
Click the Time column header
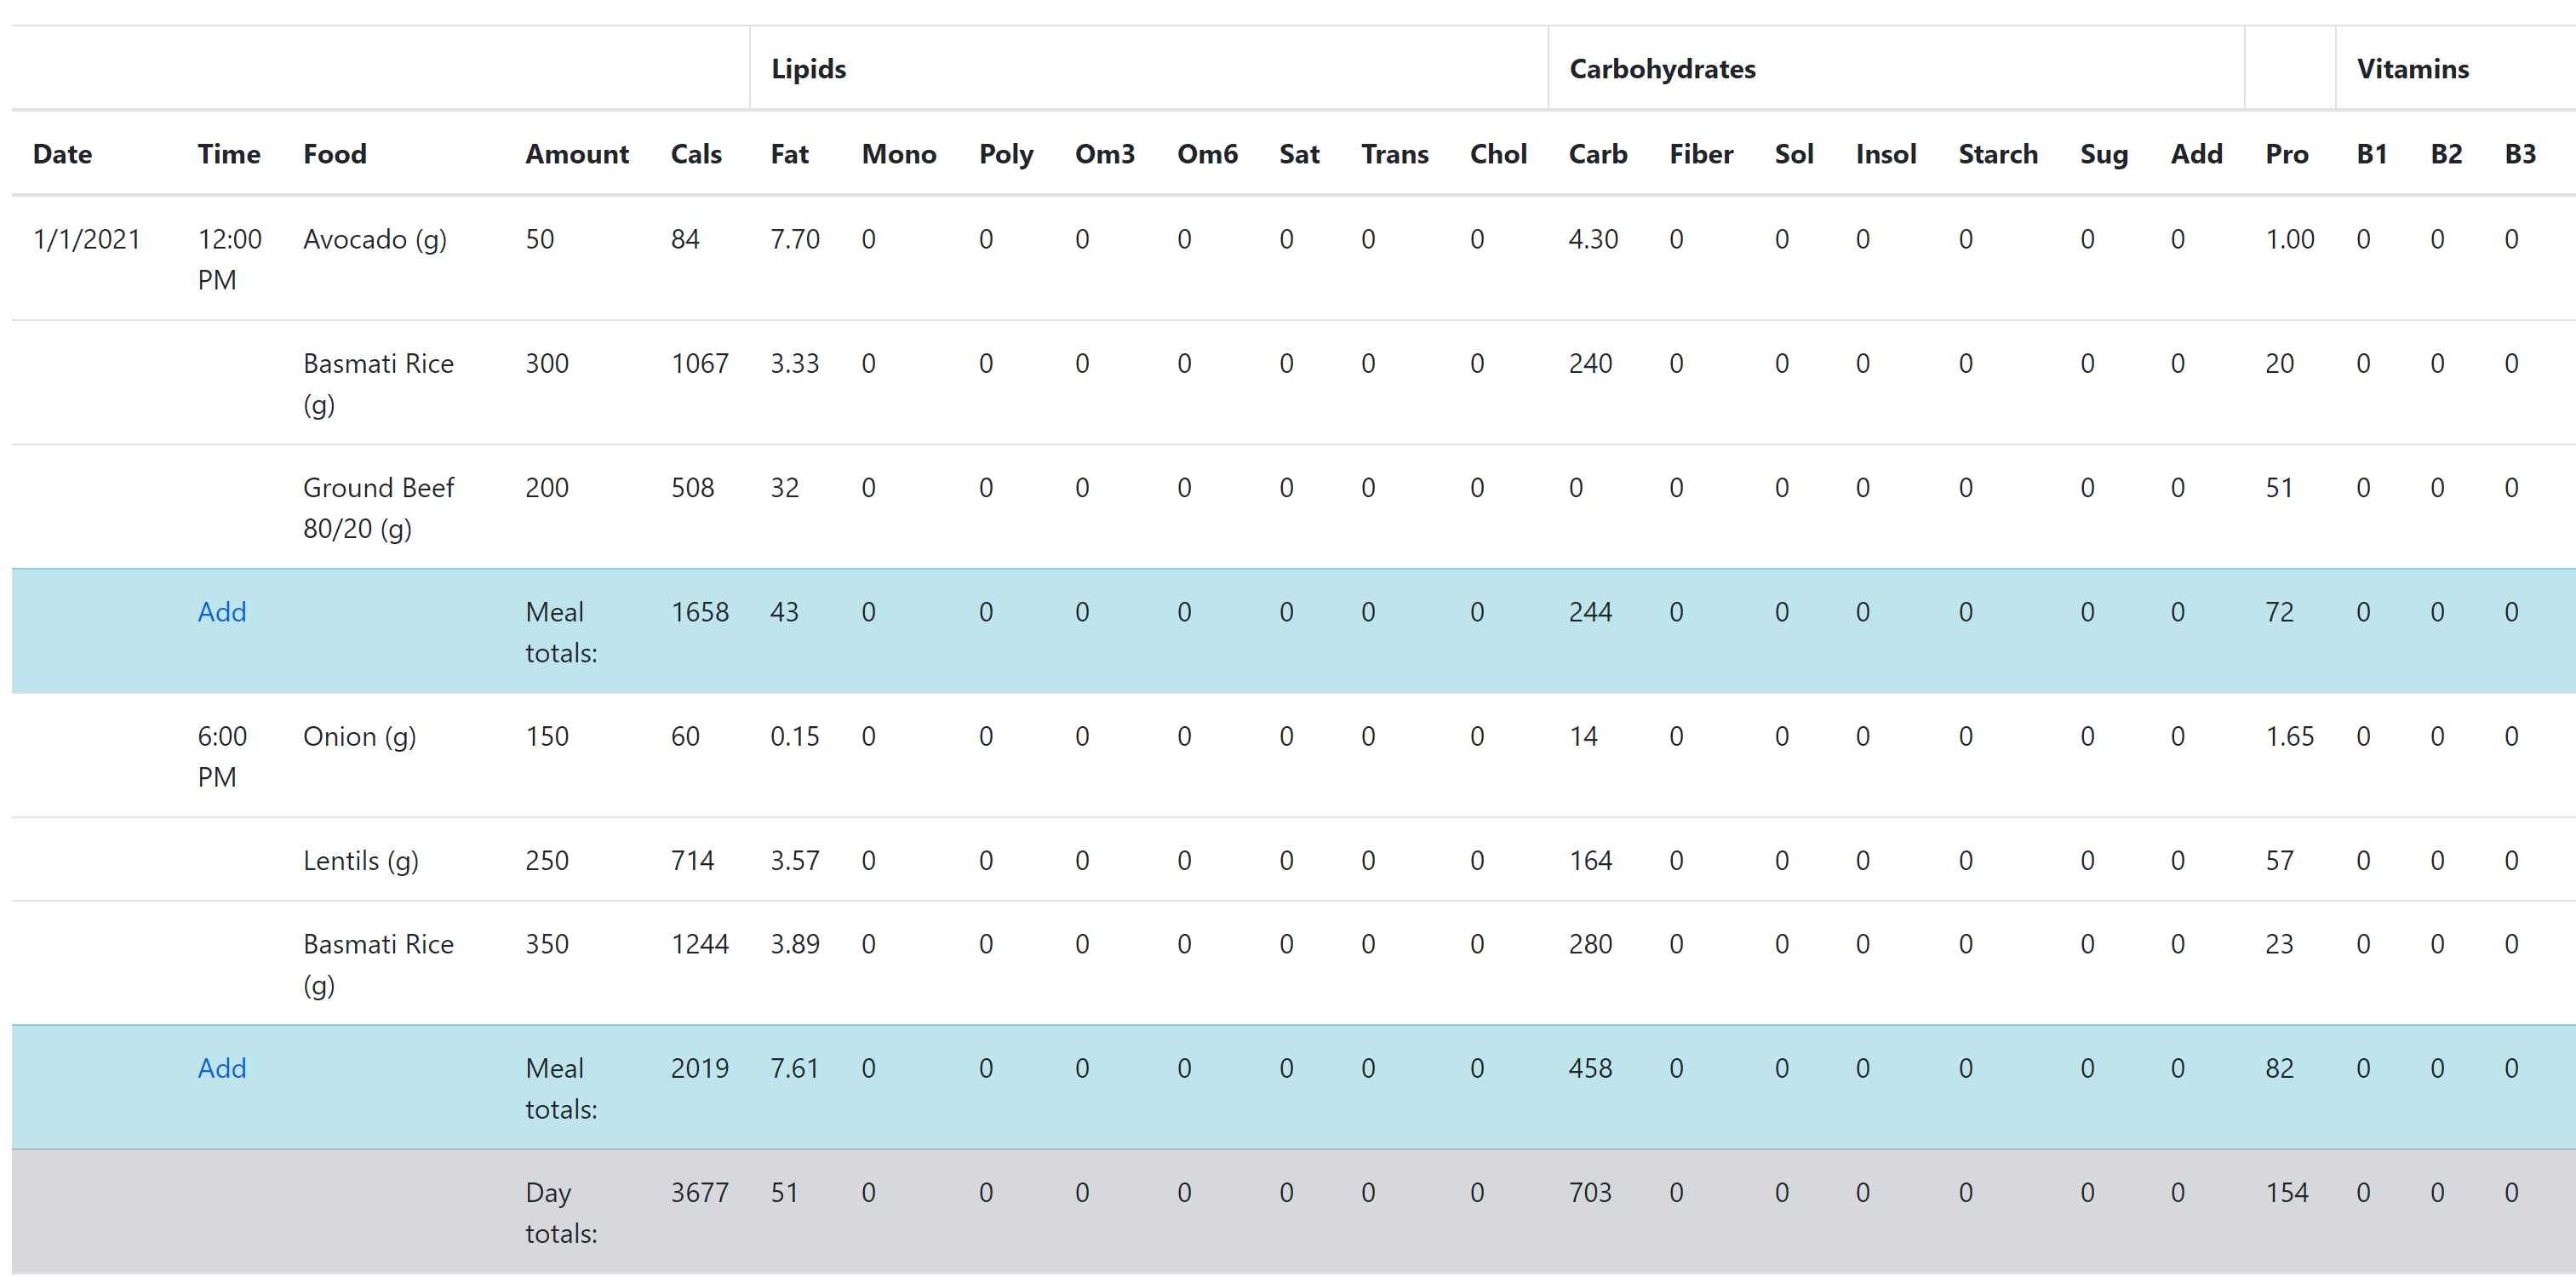pyautogui.click(x=229, y=154)
